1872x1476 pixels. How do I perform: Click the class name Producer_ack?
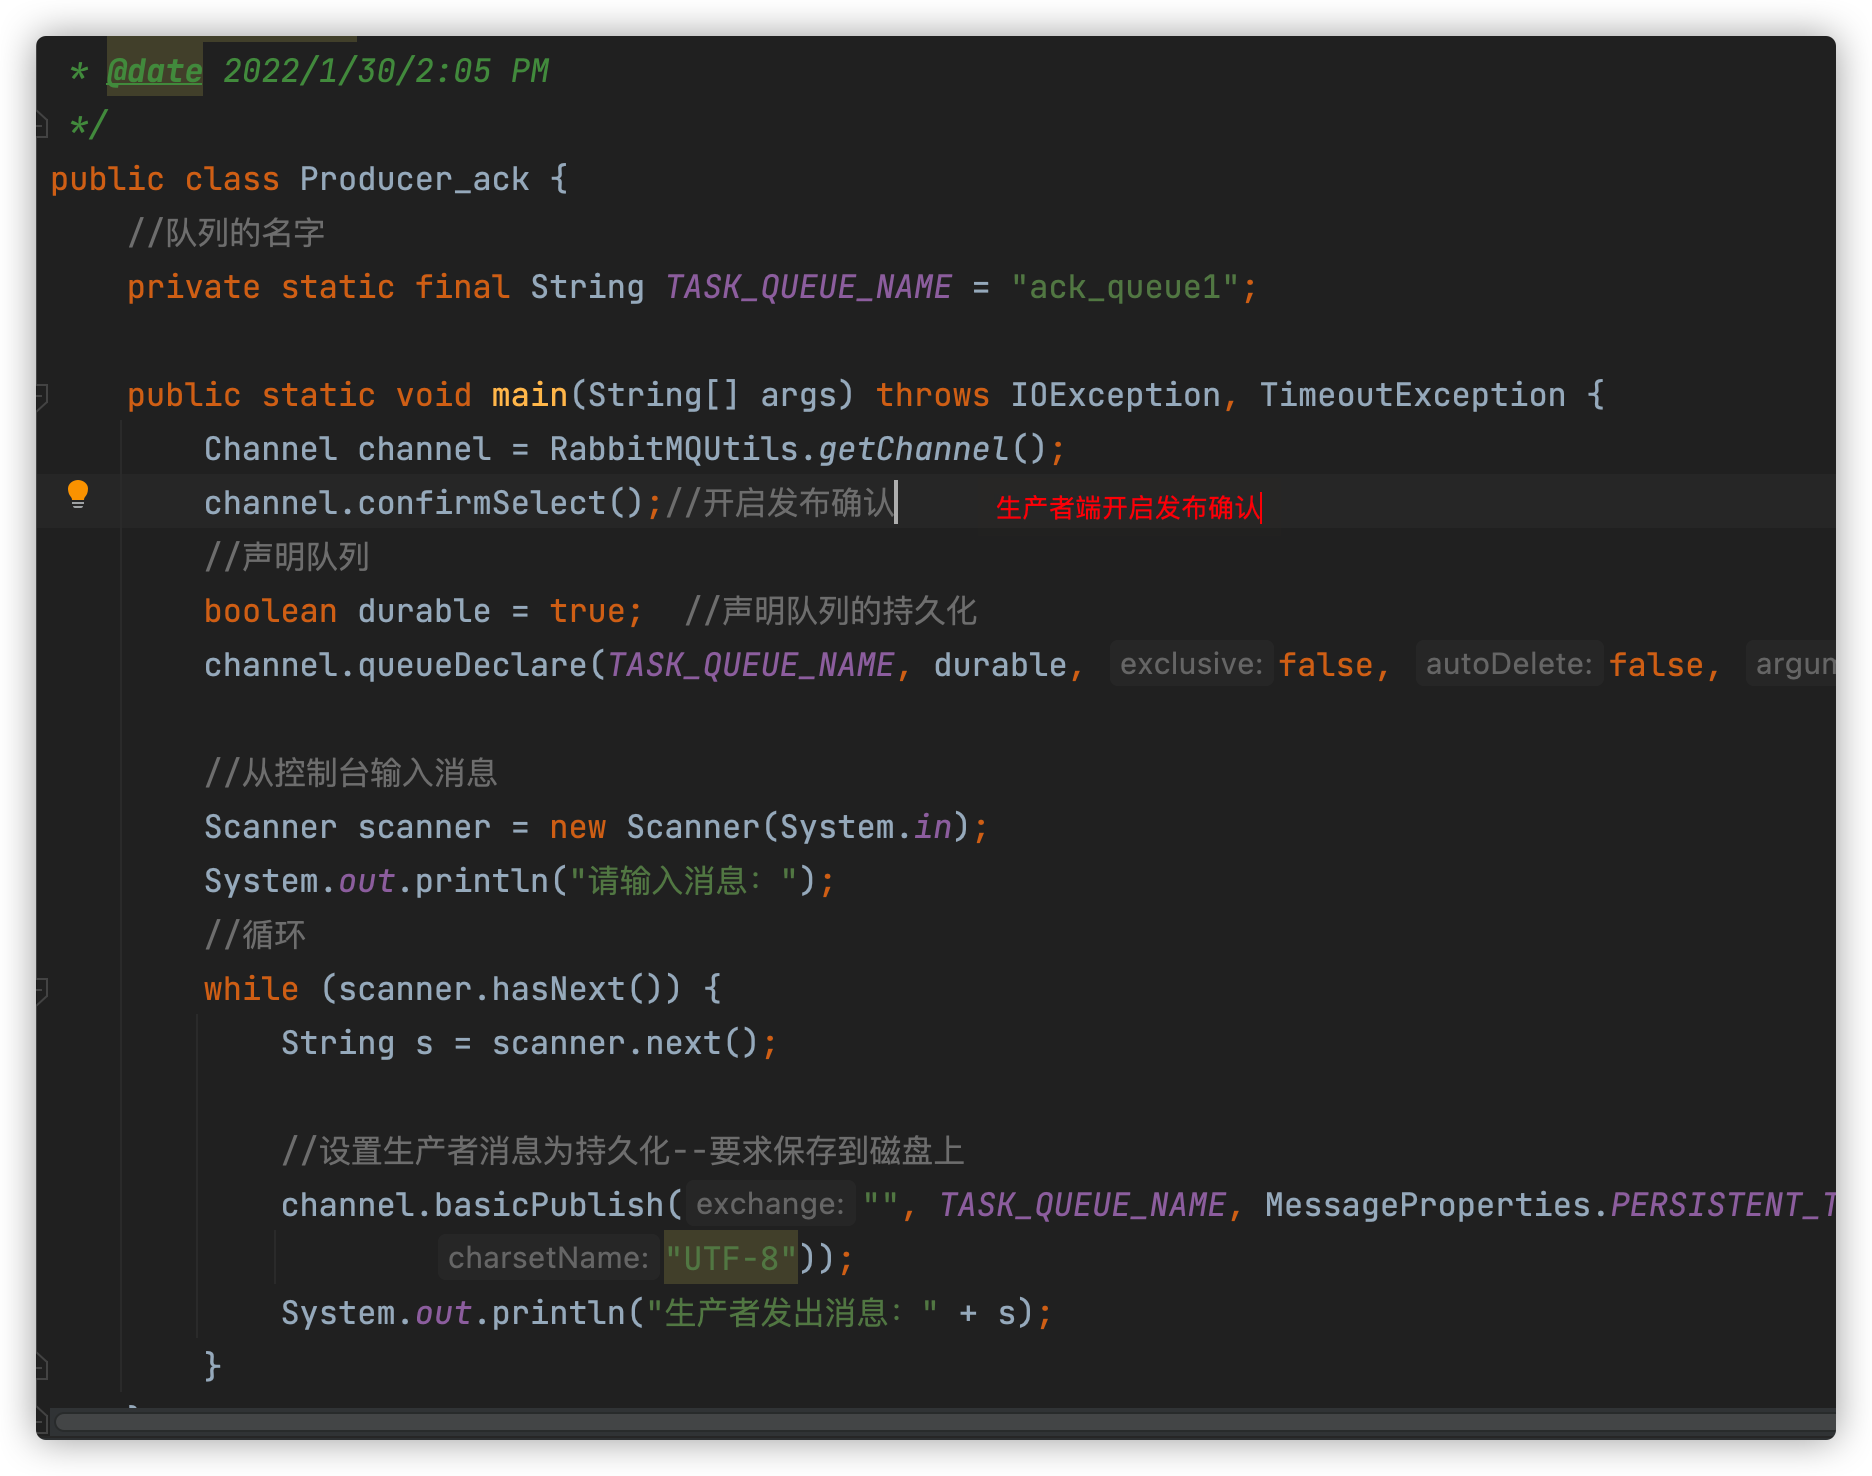click(414, 179)
